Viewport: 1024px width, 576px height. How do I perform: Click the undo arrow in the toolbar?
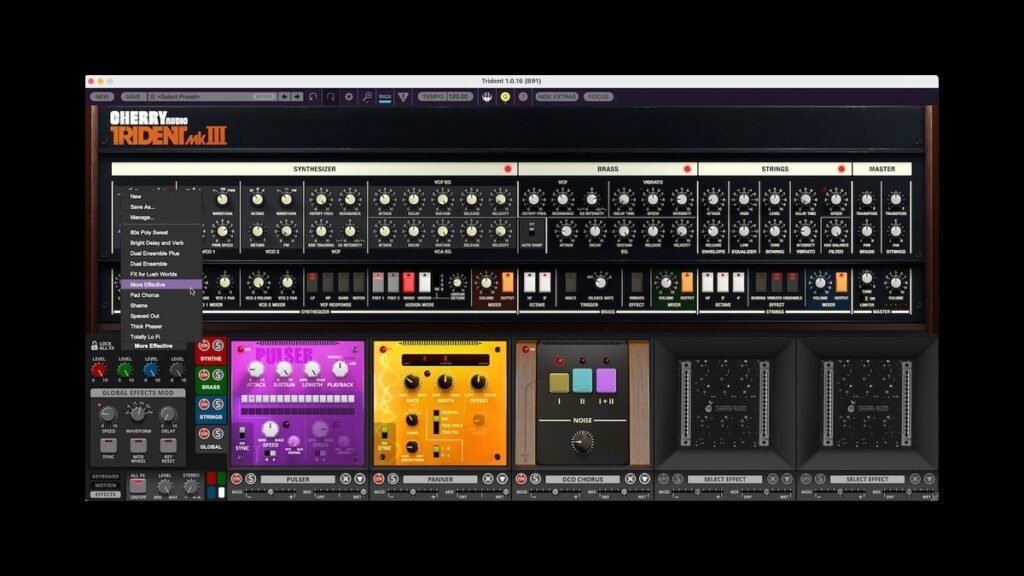pyautogui.click(x=312, y=97)
